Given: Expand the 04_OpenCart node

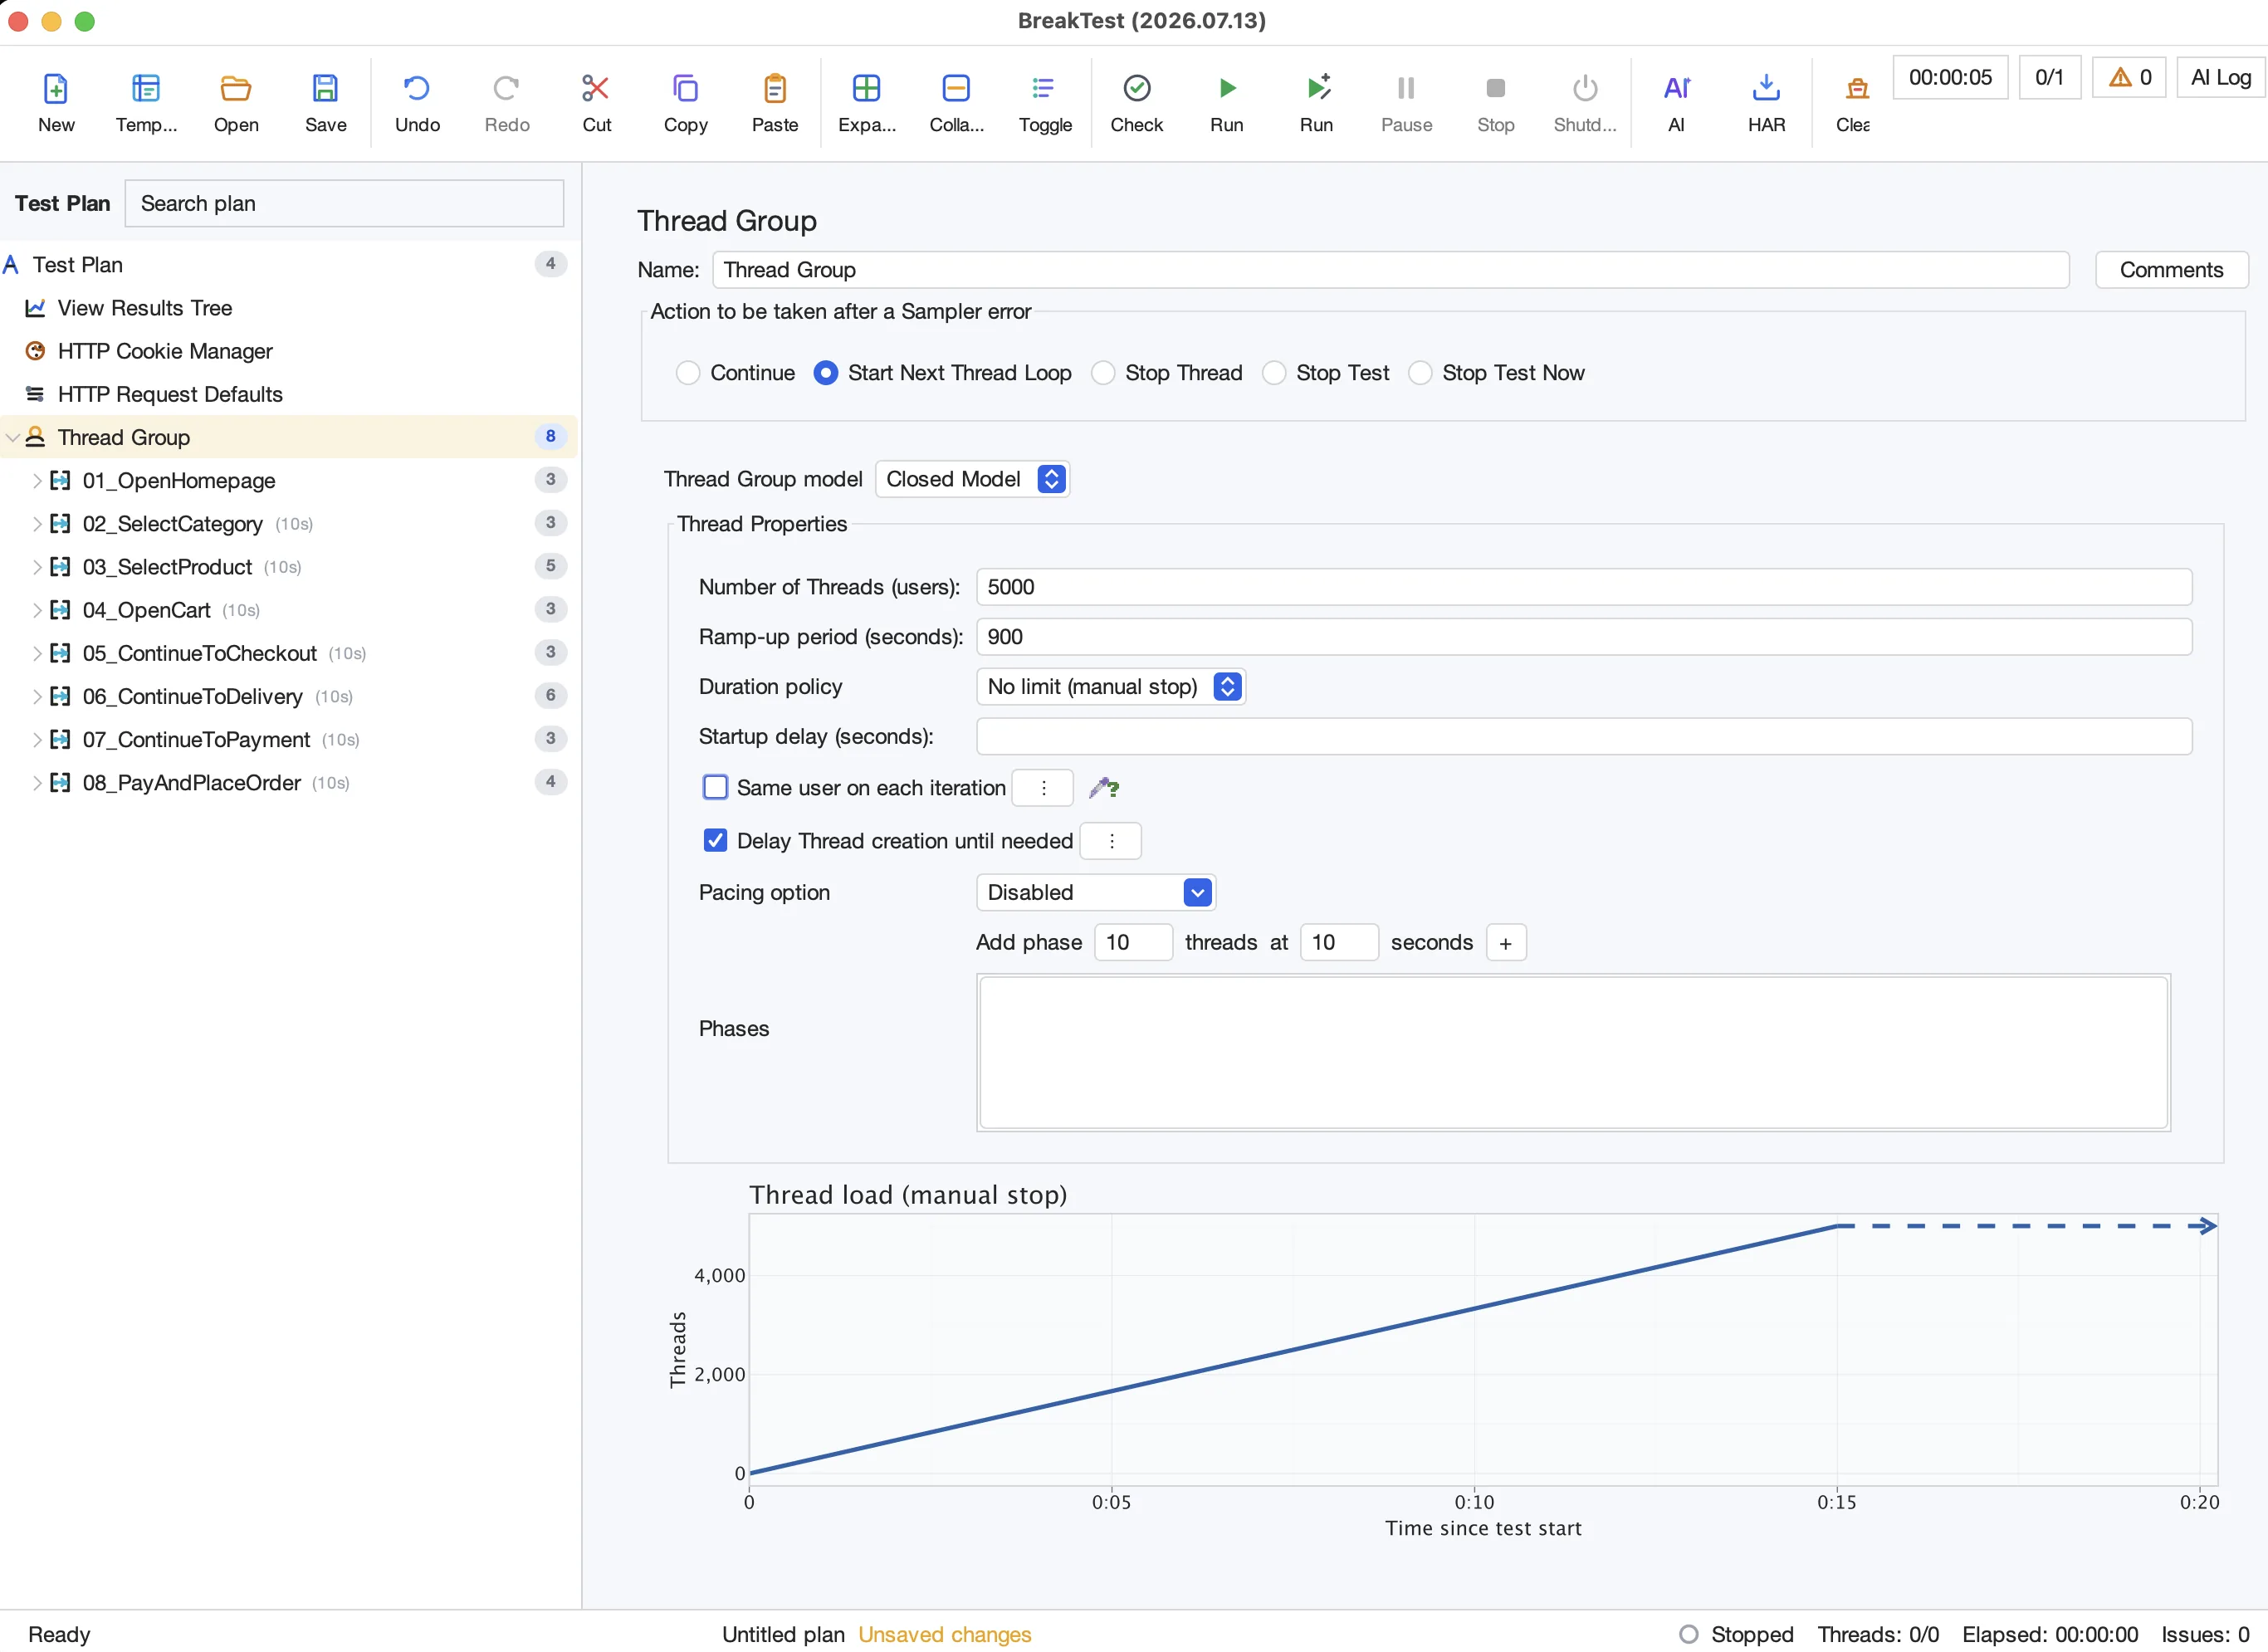Looking at the screenshot, I should (x=37, y=610).
